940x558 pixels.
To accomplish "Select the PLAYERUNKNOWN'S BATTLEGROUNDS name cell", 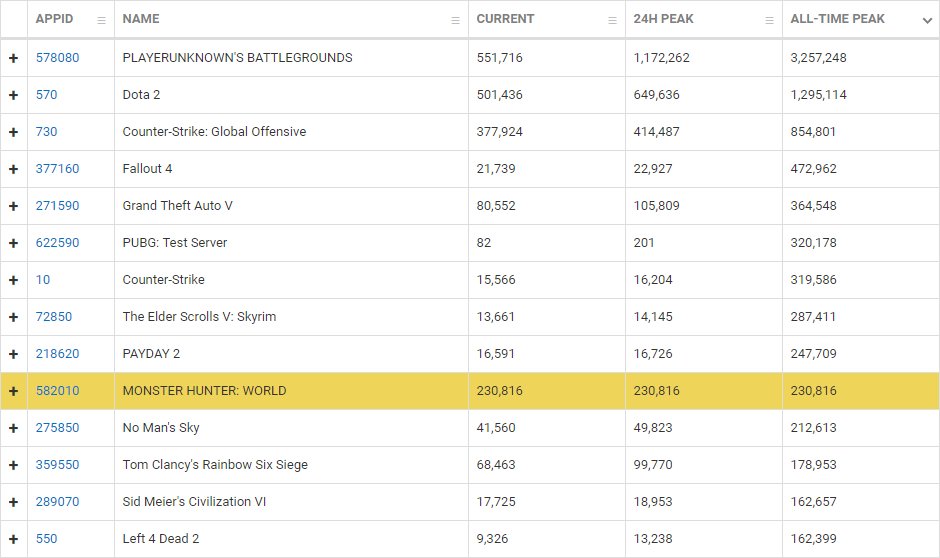I will coord(291,58).
